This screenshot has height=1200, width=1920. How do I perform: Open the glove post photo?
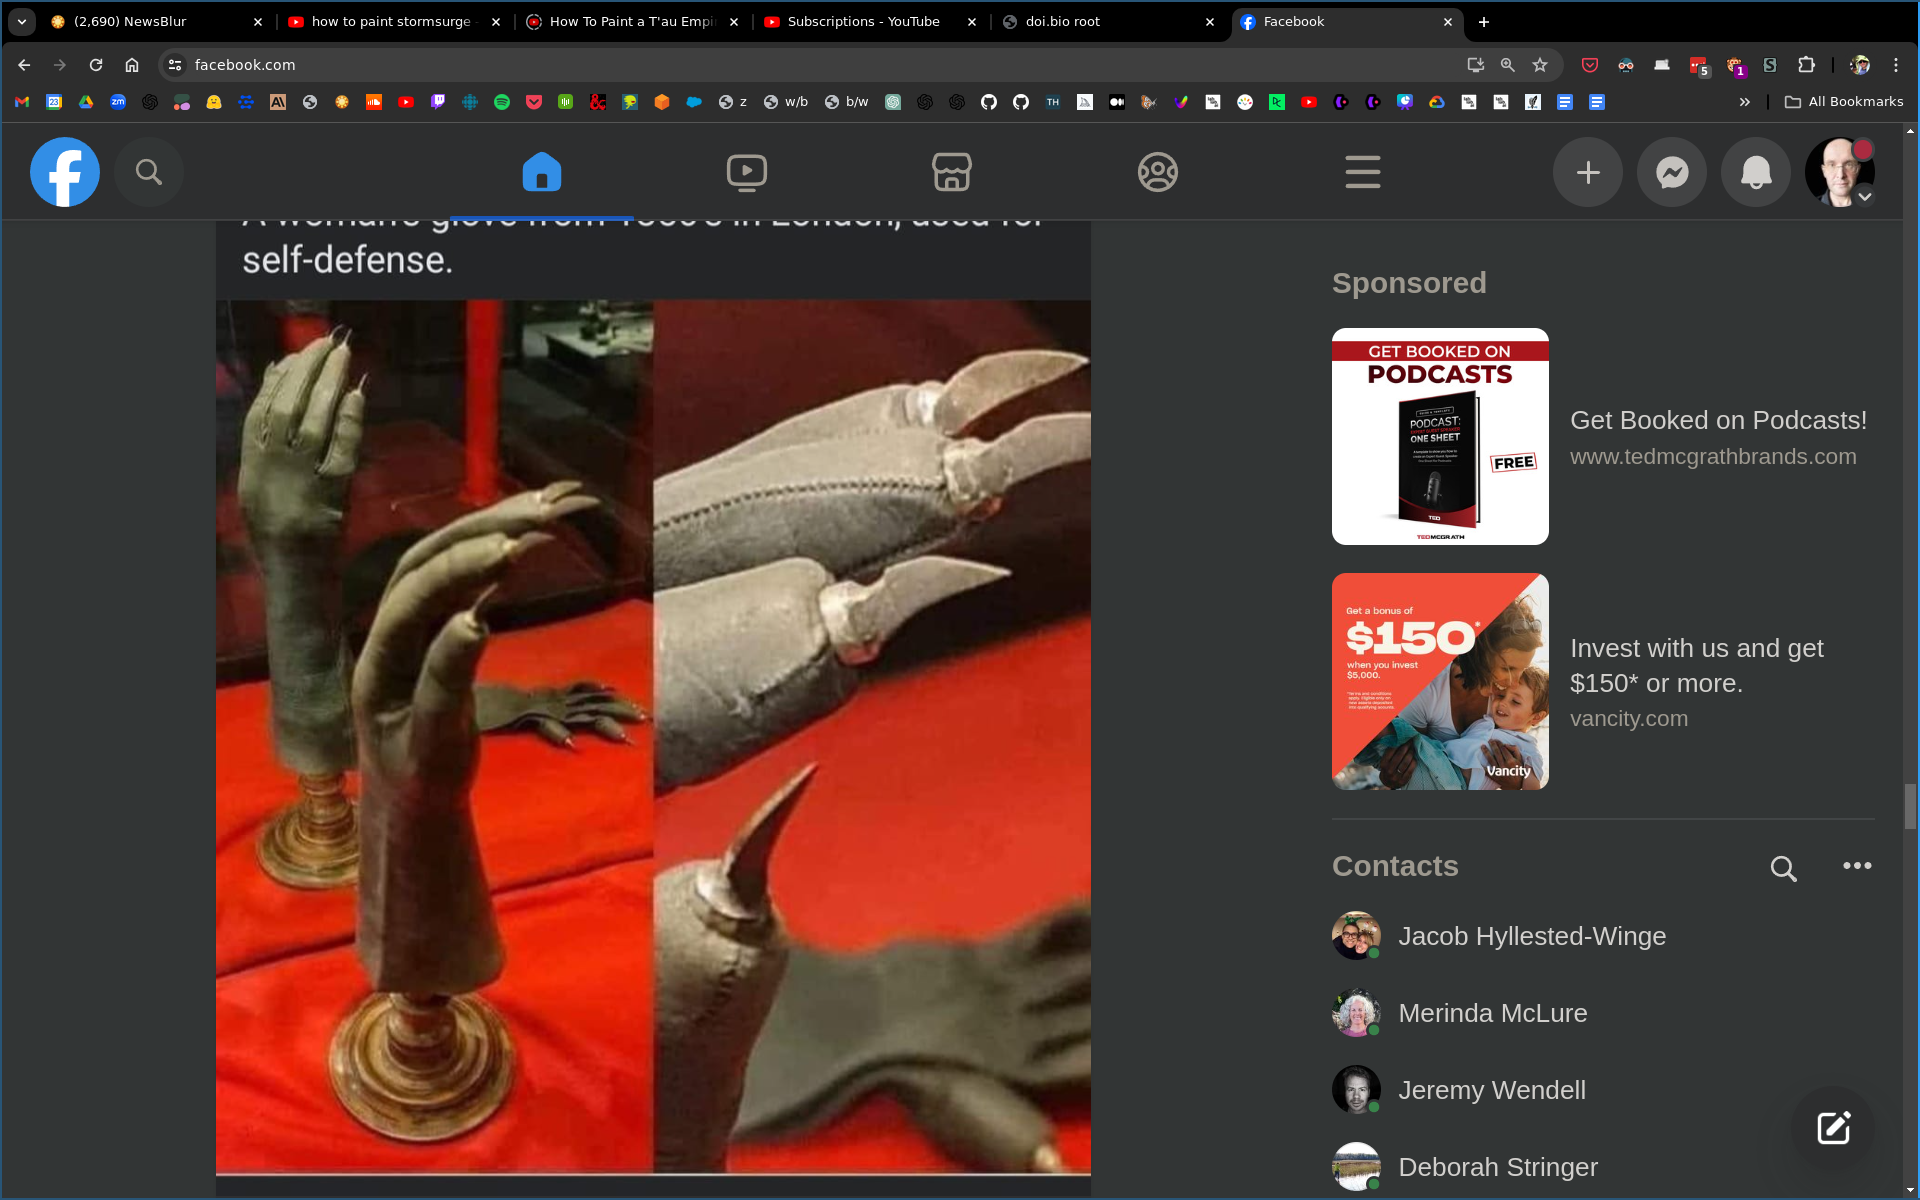click(x=653, y=737)
